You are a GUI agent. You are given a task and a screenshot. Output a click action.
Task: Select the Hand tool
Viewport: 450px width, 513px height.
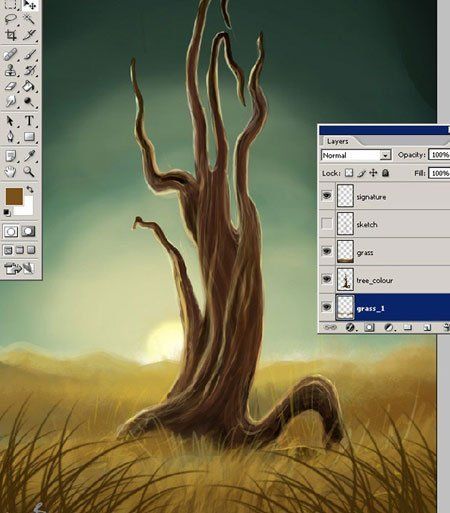click(x=11, y=172)
